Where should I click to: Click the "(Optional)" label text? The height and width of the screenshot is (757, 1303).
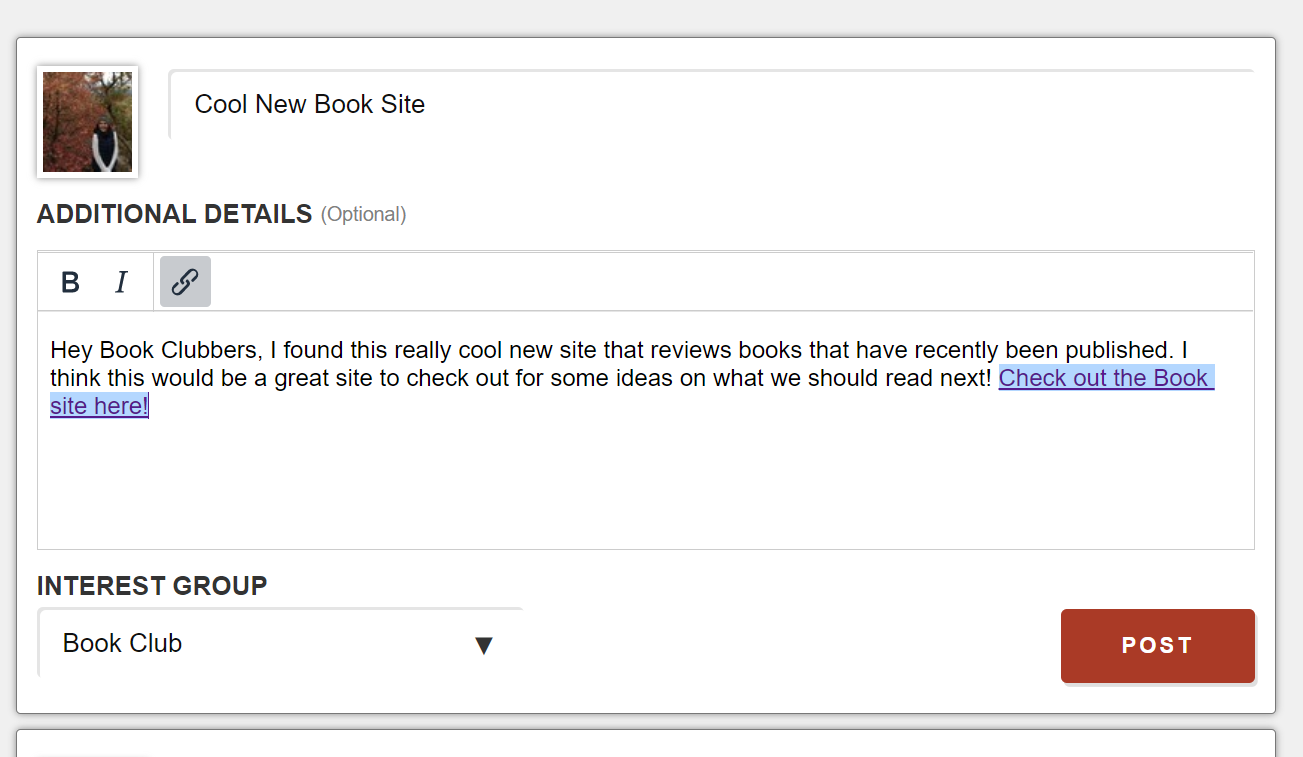tap(363, 215)
